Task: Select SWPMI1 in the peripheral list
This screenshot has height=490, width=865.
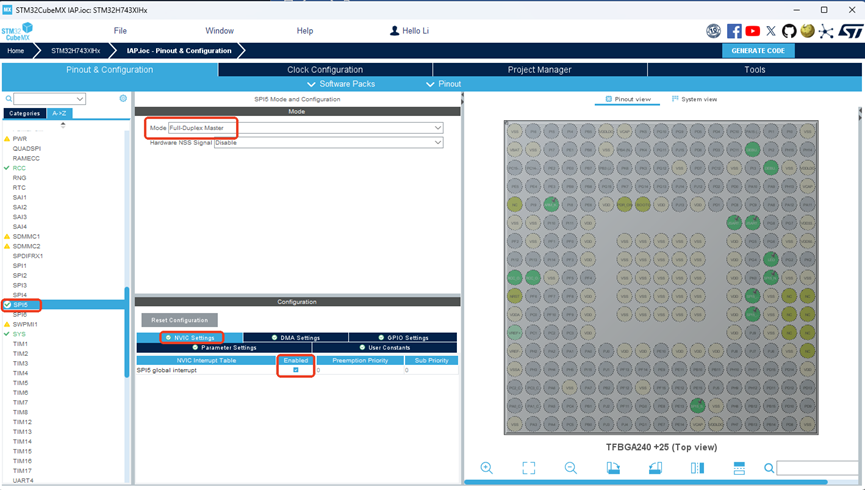Action: [x=25, y=324]
